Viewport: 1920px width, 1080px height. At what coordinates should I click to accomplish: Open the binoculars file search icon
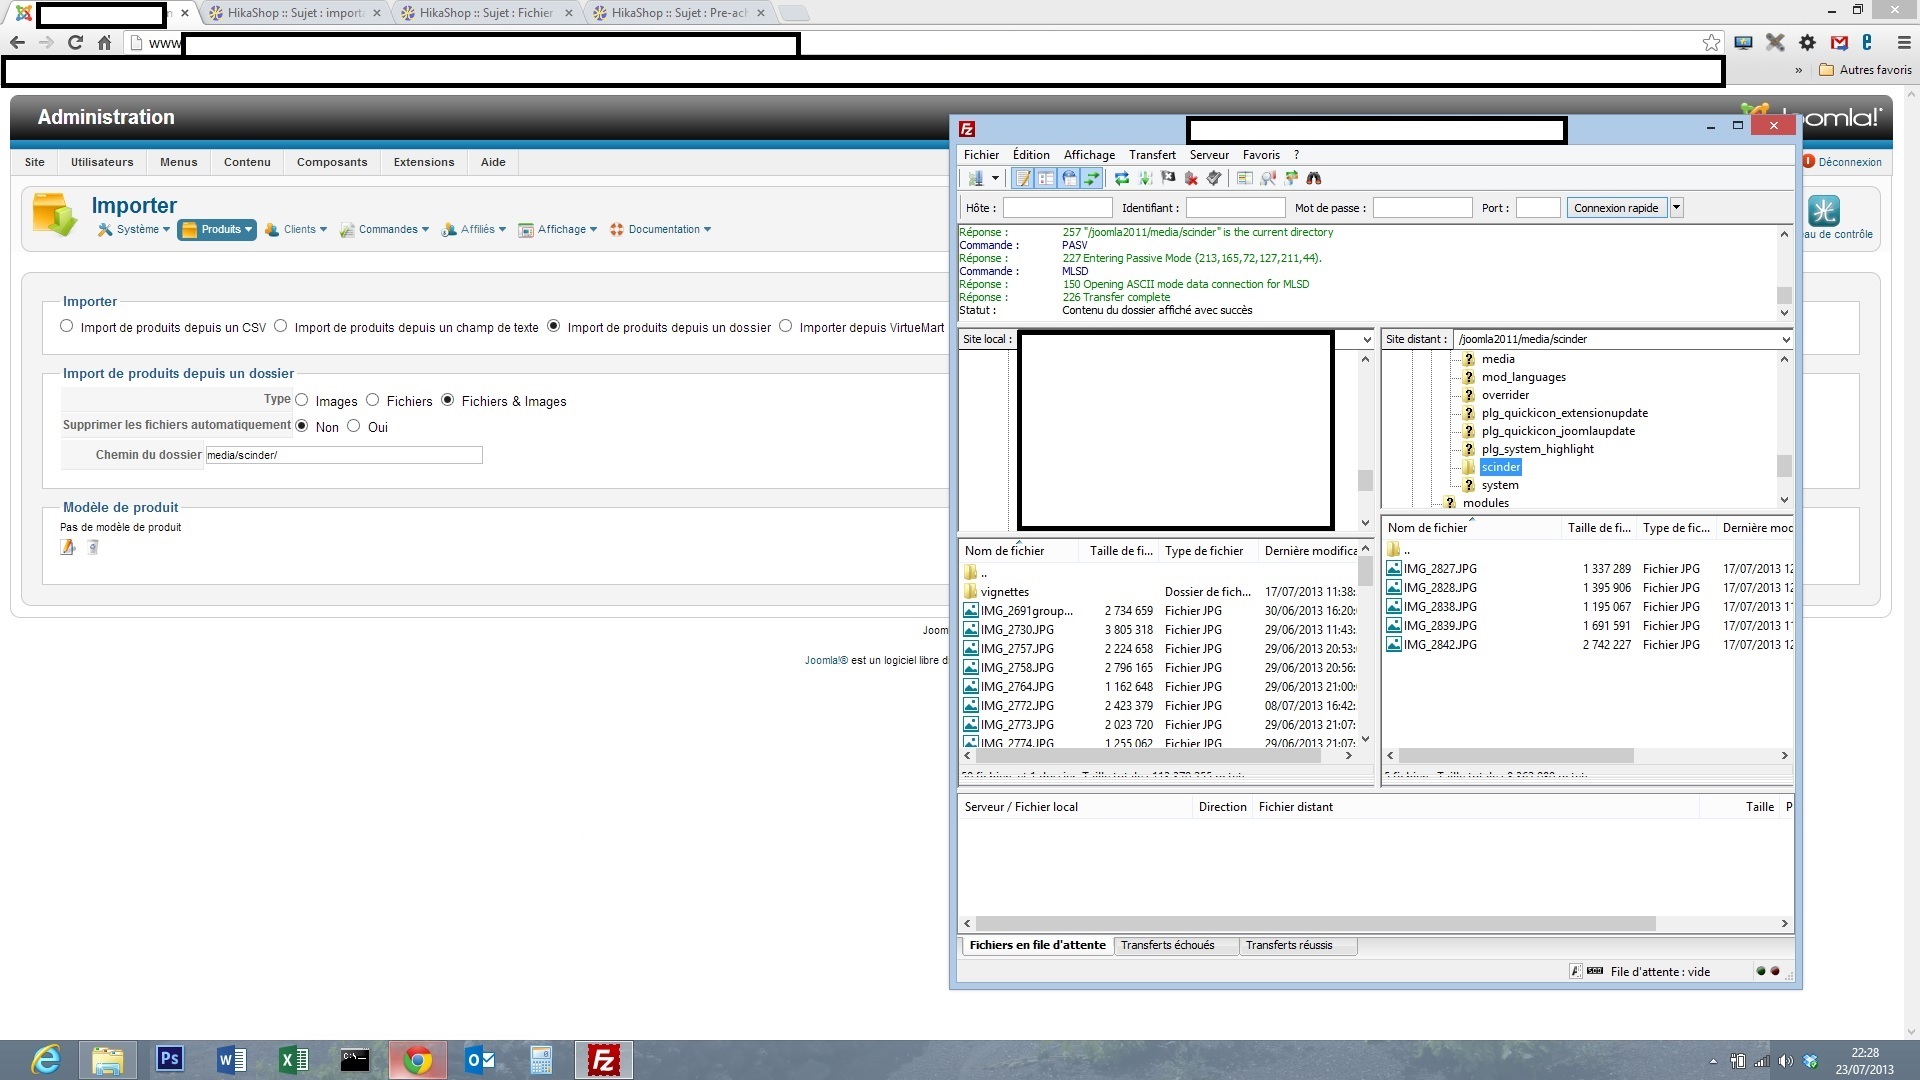(1314, 178)
